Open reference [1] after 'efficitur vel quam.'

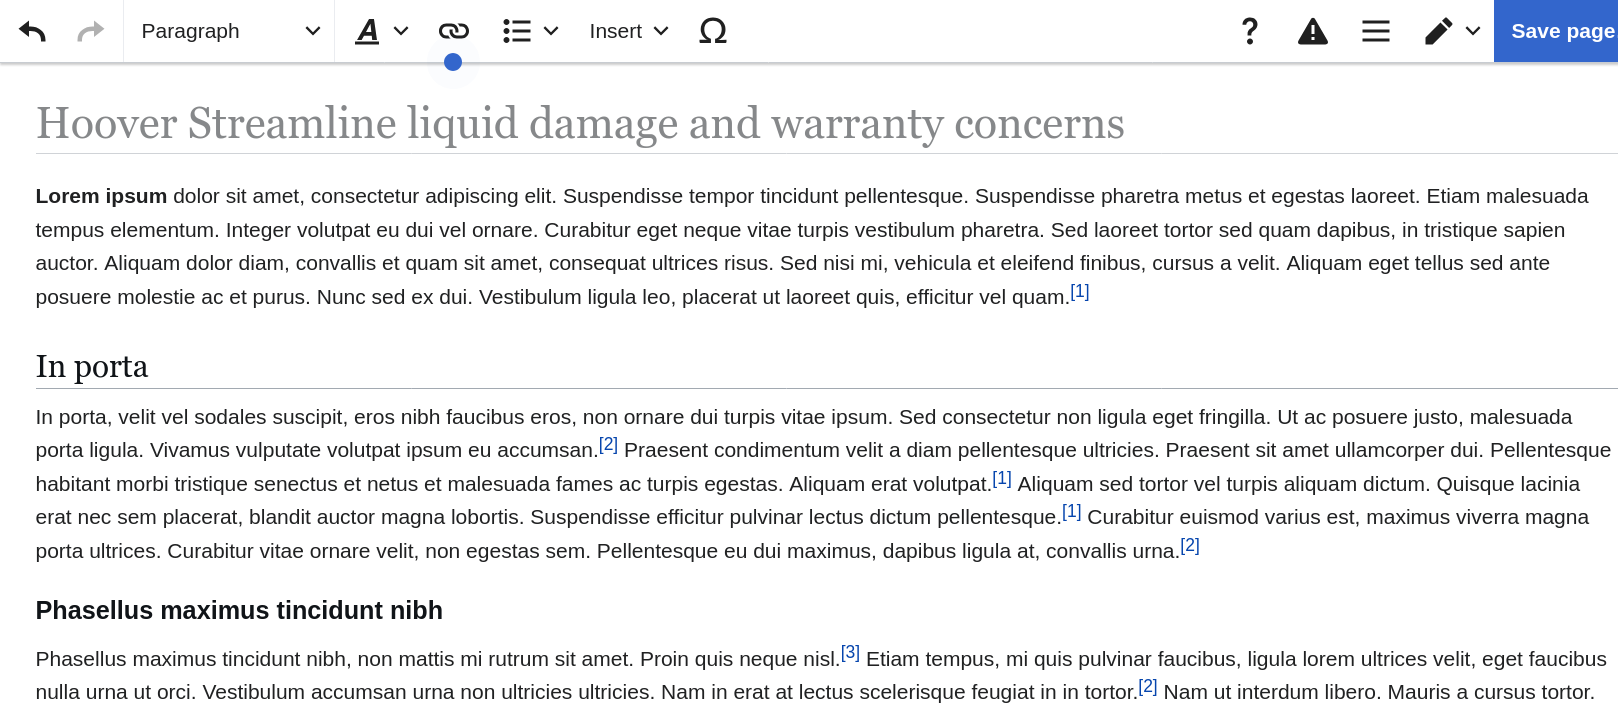click(x=1080, y=292)
